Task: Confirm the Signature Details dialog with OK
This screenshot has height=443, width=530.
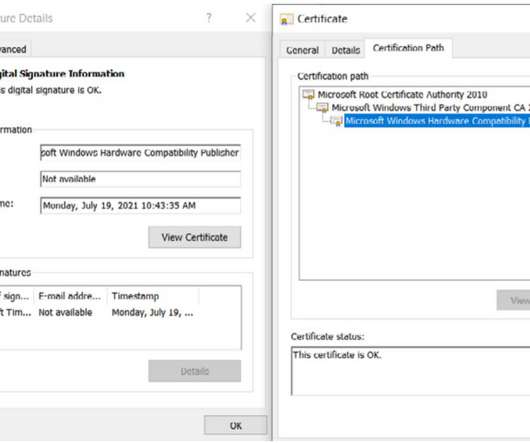Action: (235, 426)
